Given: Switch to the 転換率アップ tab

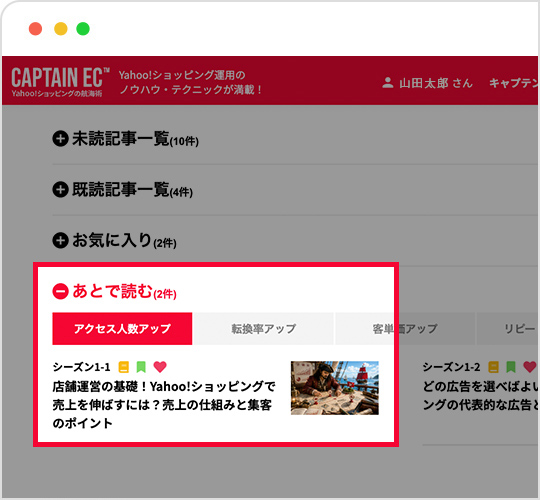Looking at the screenshot, I should coord(263,329).
